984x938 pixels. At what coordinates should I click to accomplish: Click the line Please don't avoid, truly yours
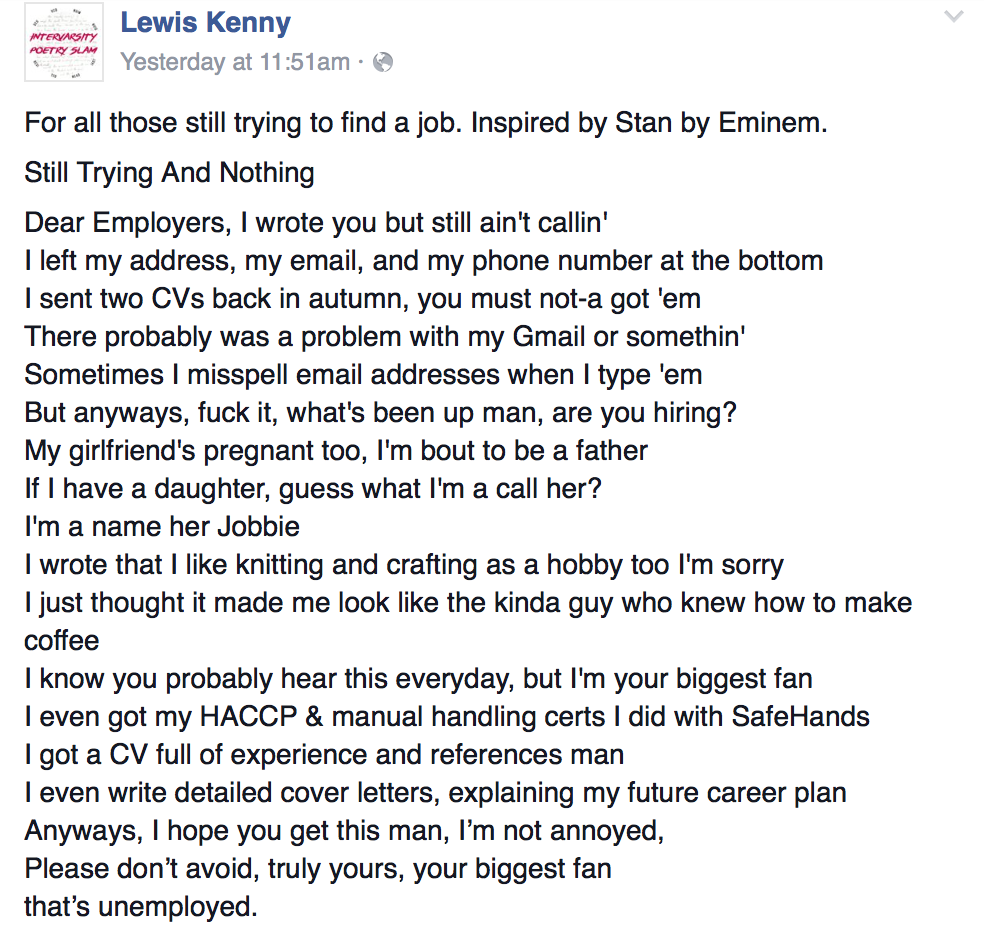tap(318, 869)
